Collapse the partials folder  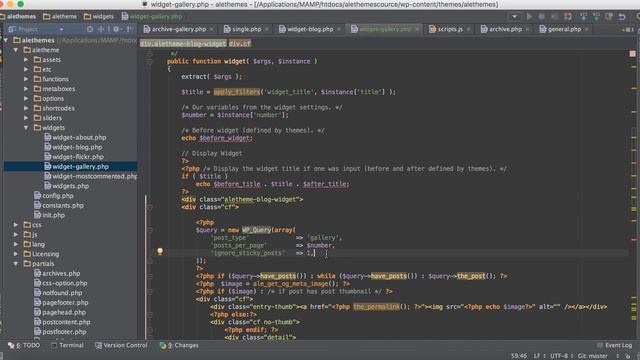click(x=16, y=264)
